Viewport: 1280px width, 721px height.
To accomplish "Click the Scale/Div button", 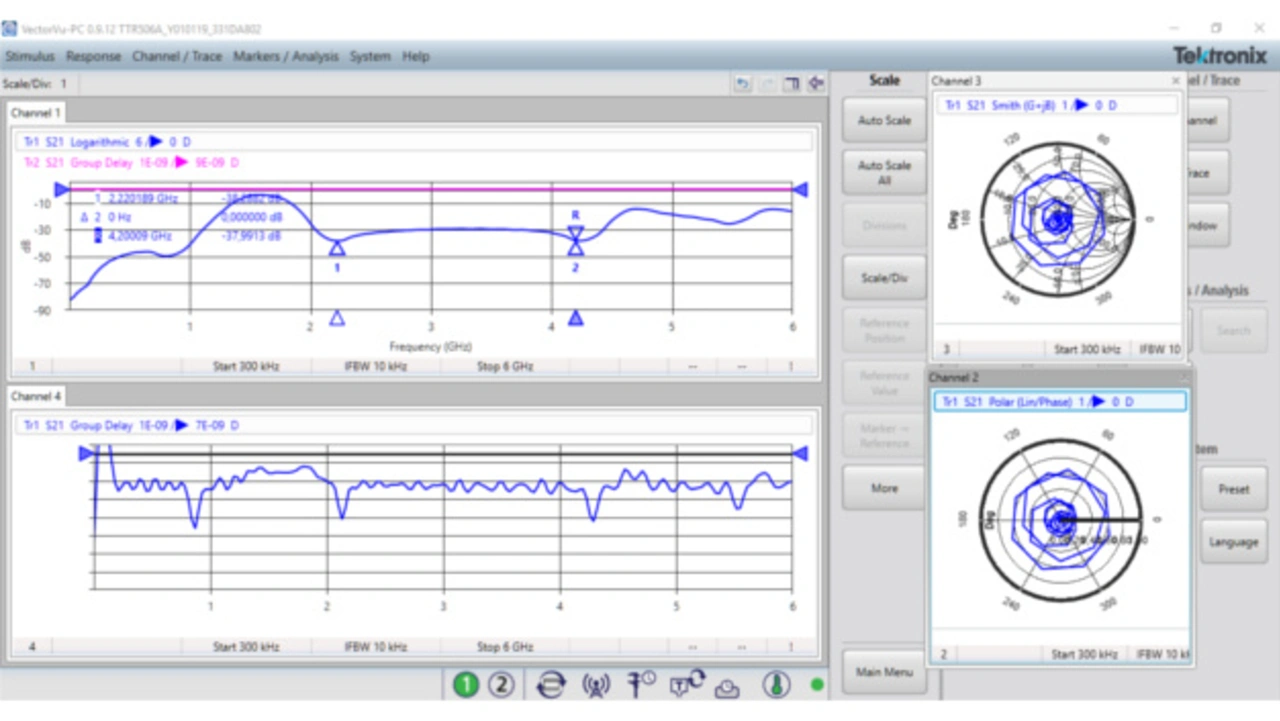I will pos(884,278).
